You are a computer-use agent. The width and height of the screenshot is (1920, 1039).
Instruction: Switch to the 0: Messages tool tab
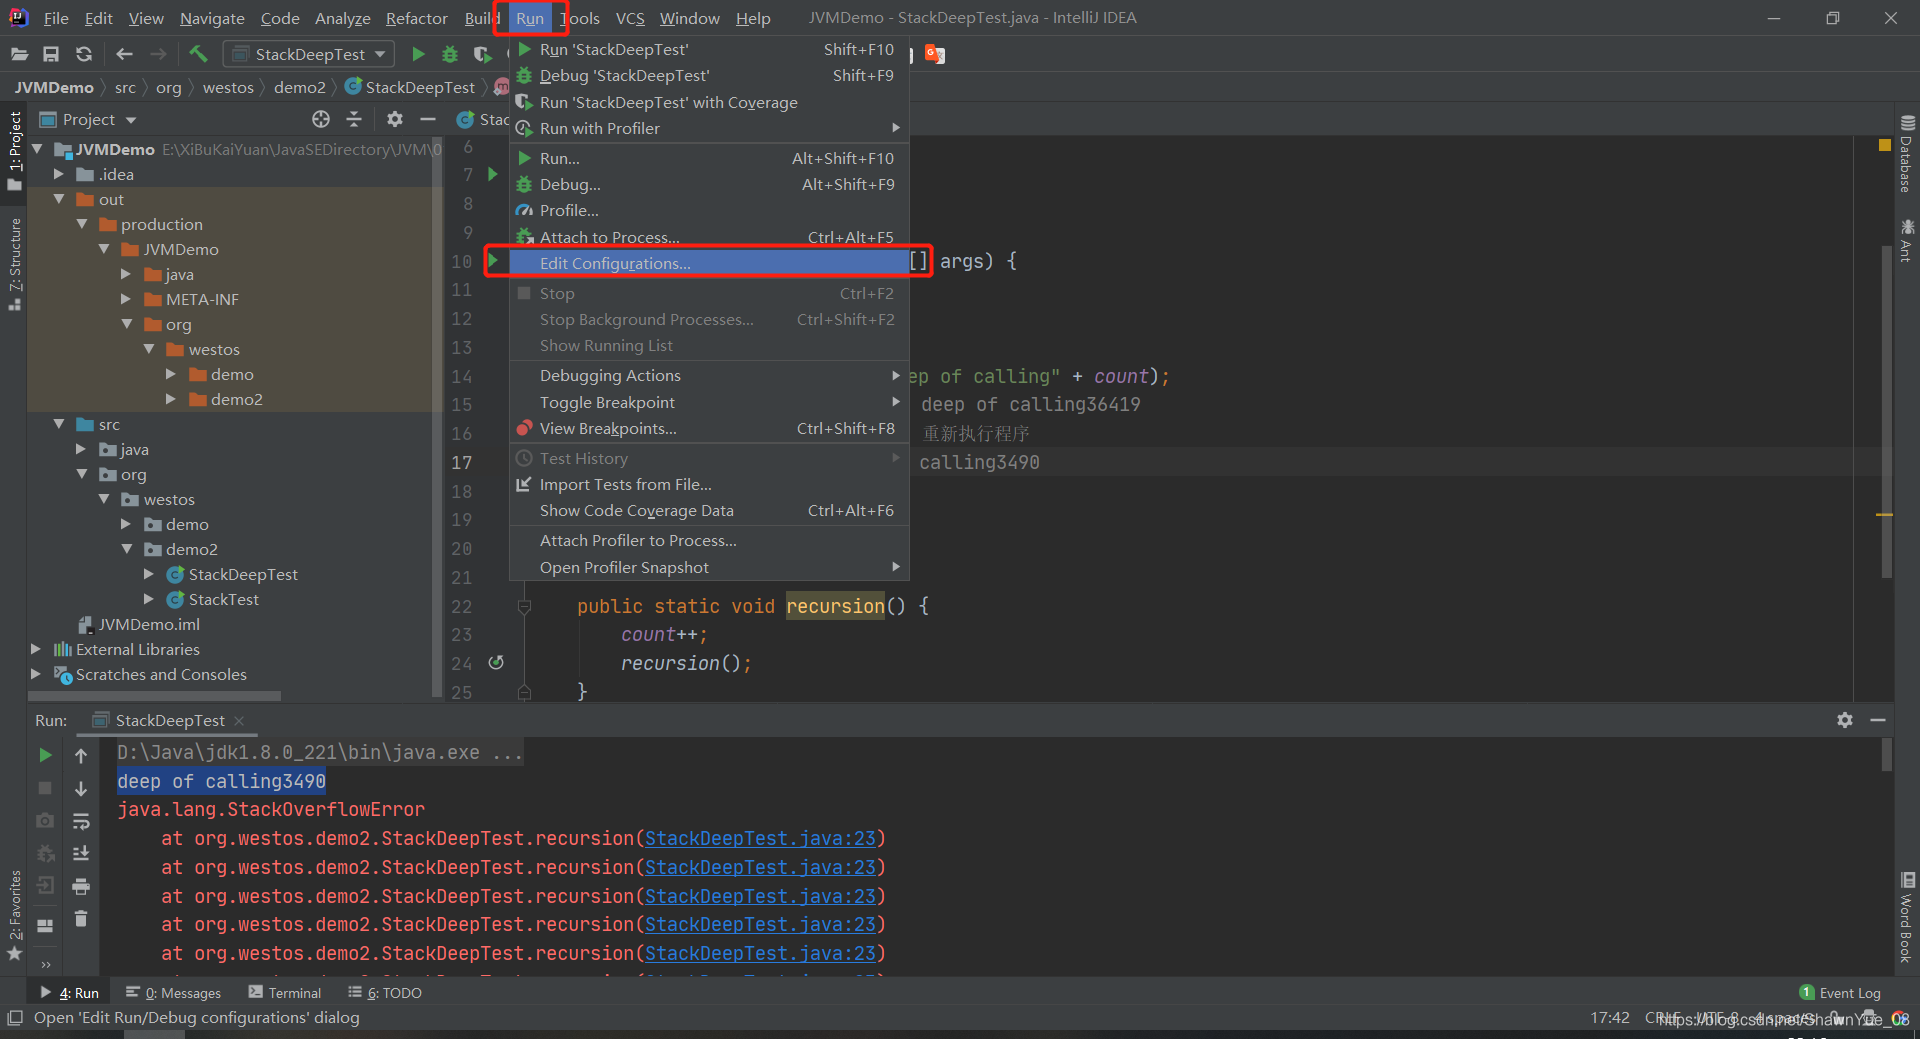[x=174, y=992]
